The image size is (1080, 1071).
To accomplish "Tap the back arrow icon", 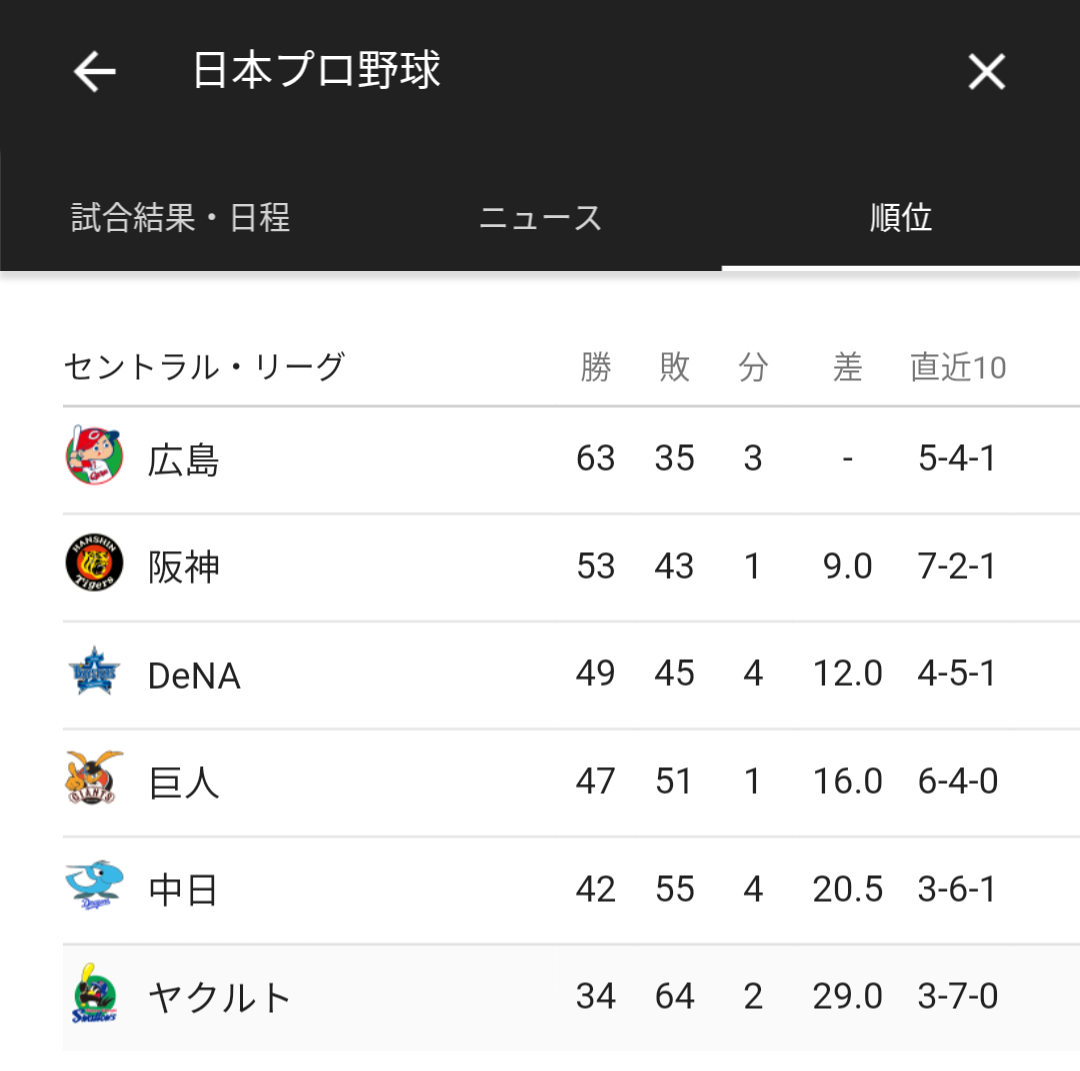I will coord(94,72).
